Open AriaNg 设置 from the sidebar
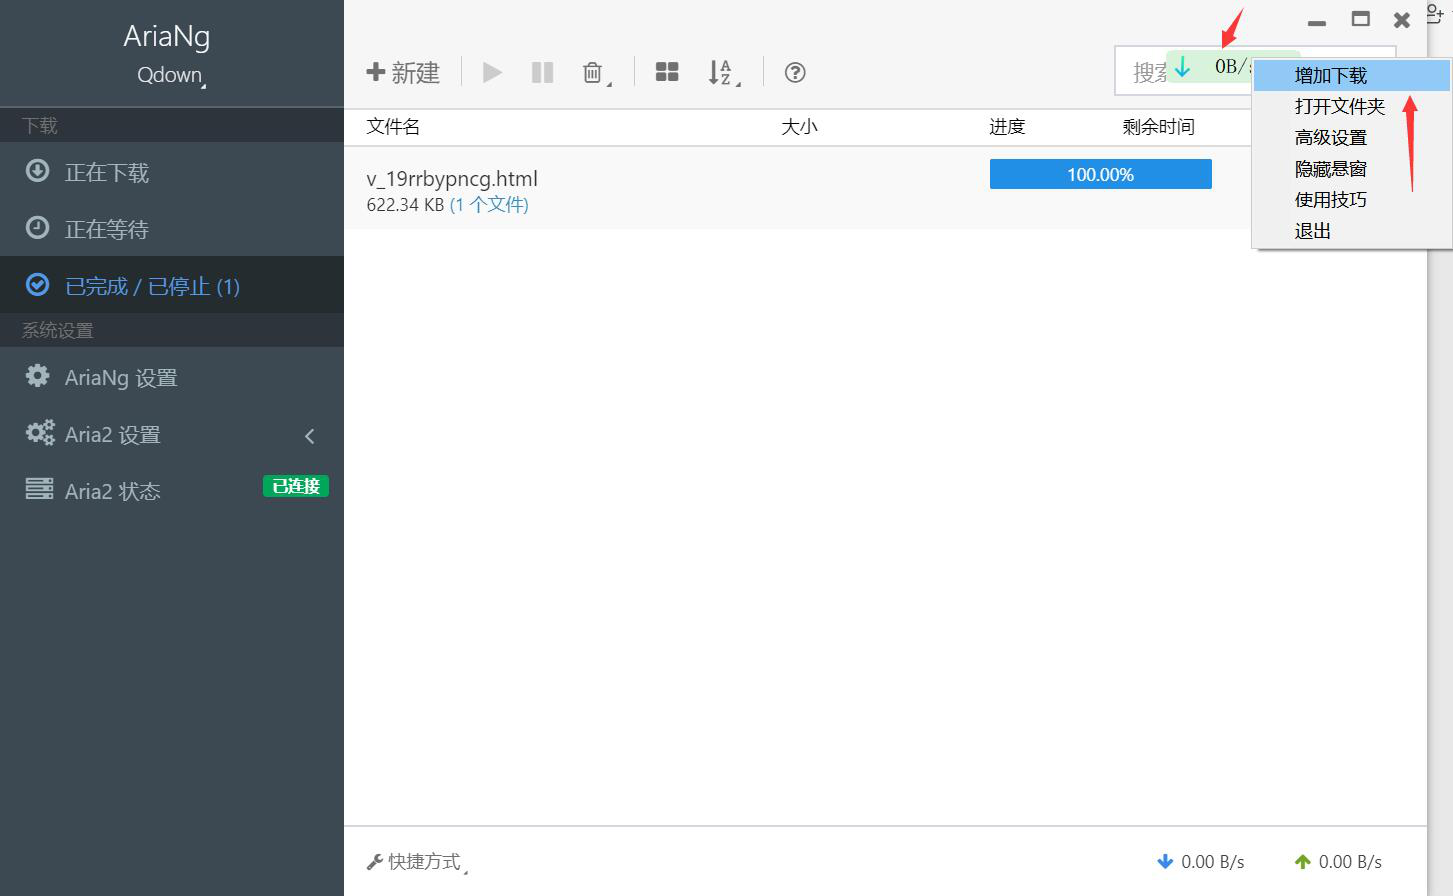 click(x=172, y=377)
